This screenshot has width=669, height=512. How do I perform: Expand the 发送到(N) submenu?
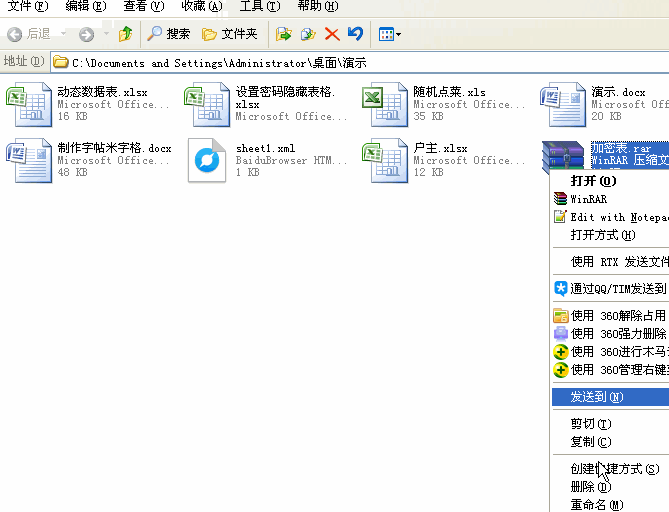611,397
